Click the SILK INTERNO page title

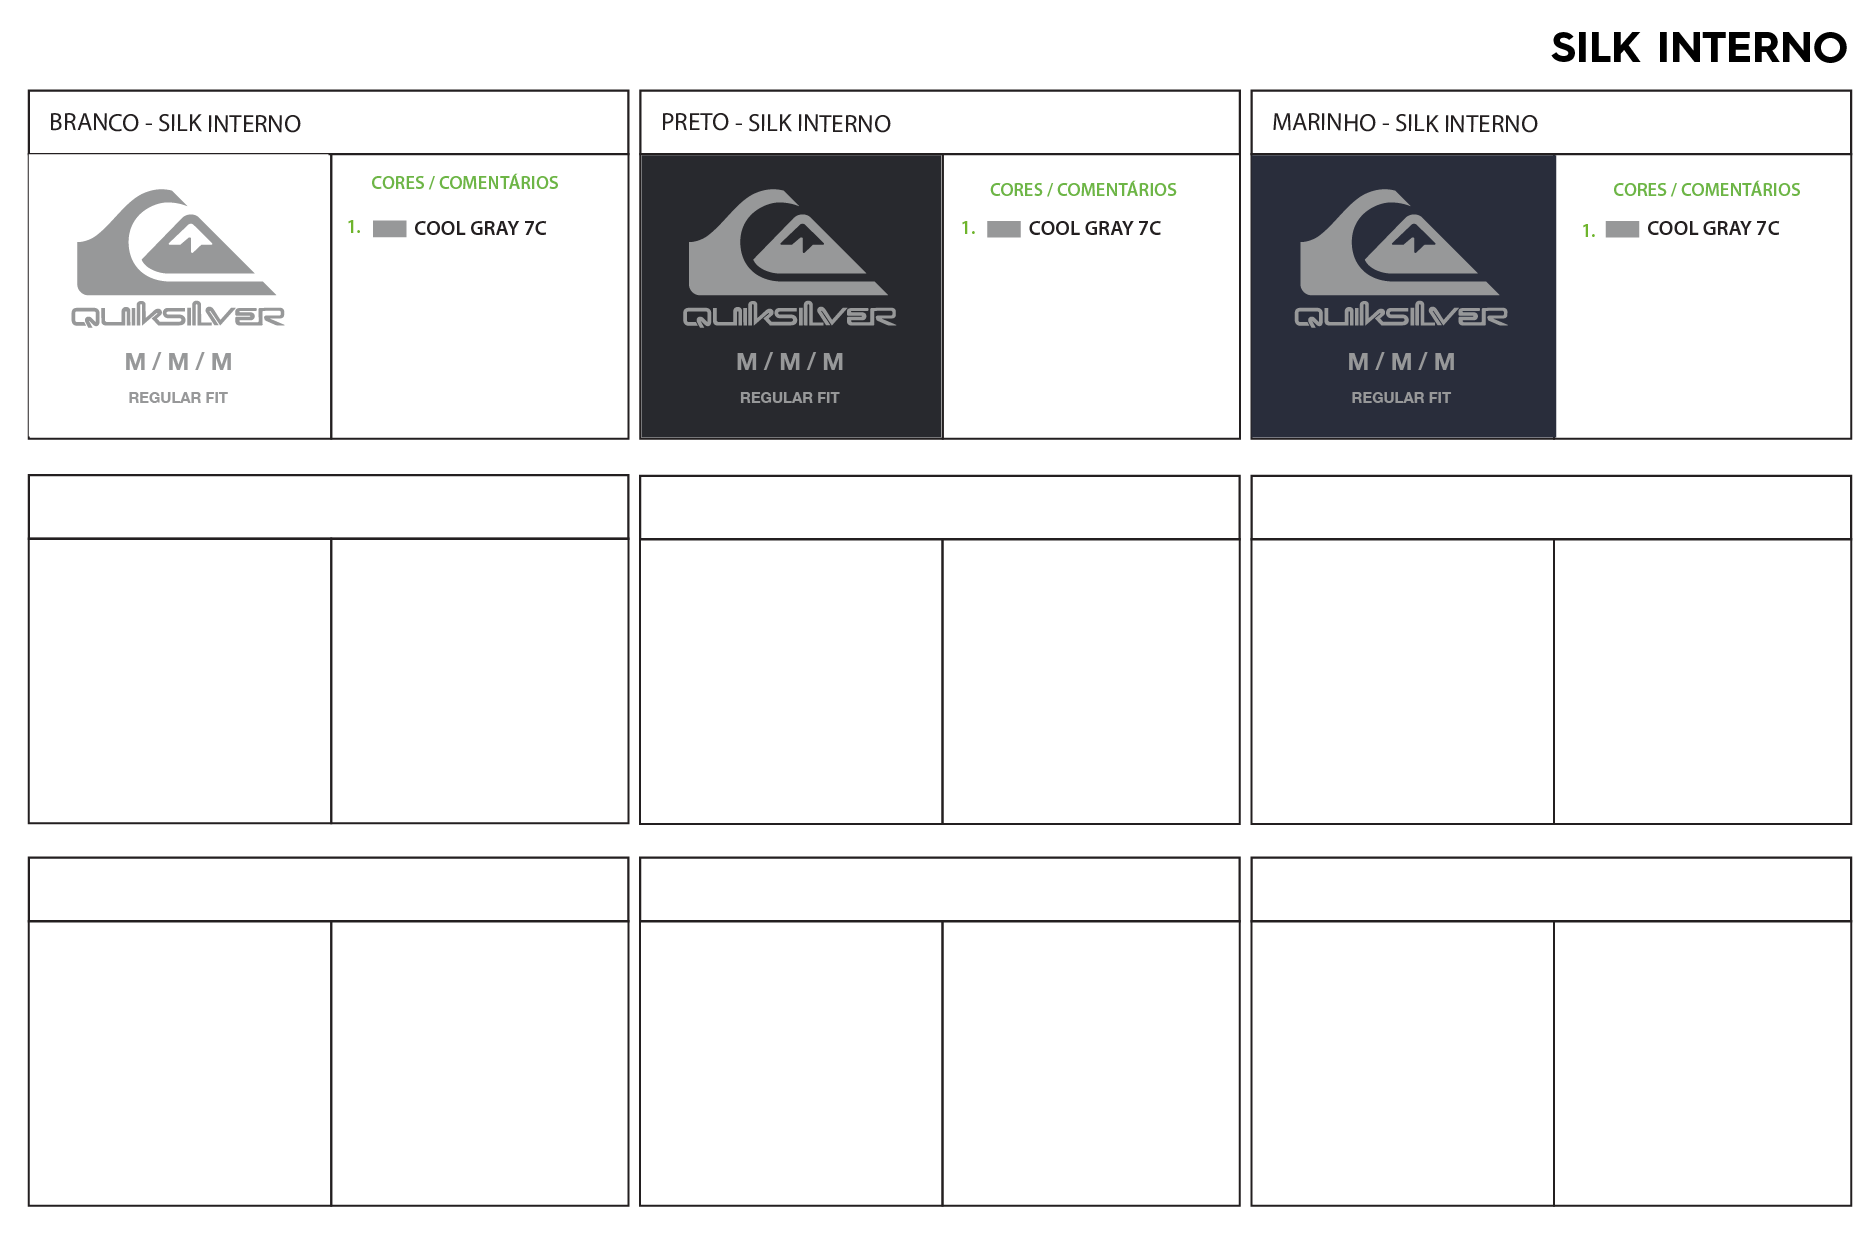[1698, 48]
